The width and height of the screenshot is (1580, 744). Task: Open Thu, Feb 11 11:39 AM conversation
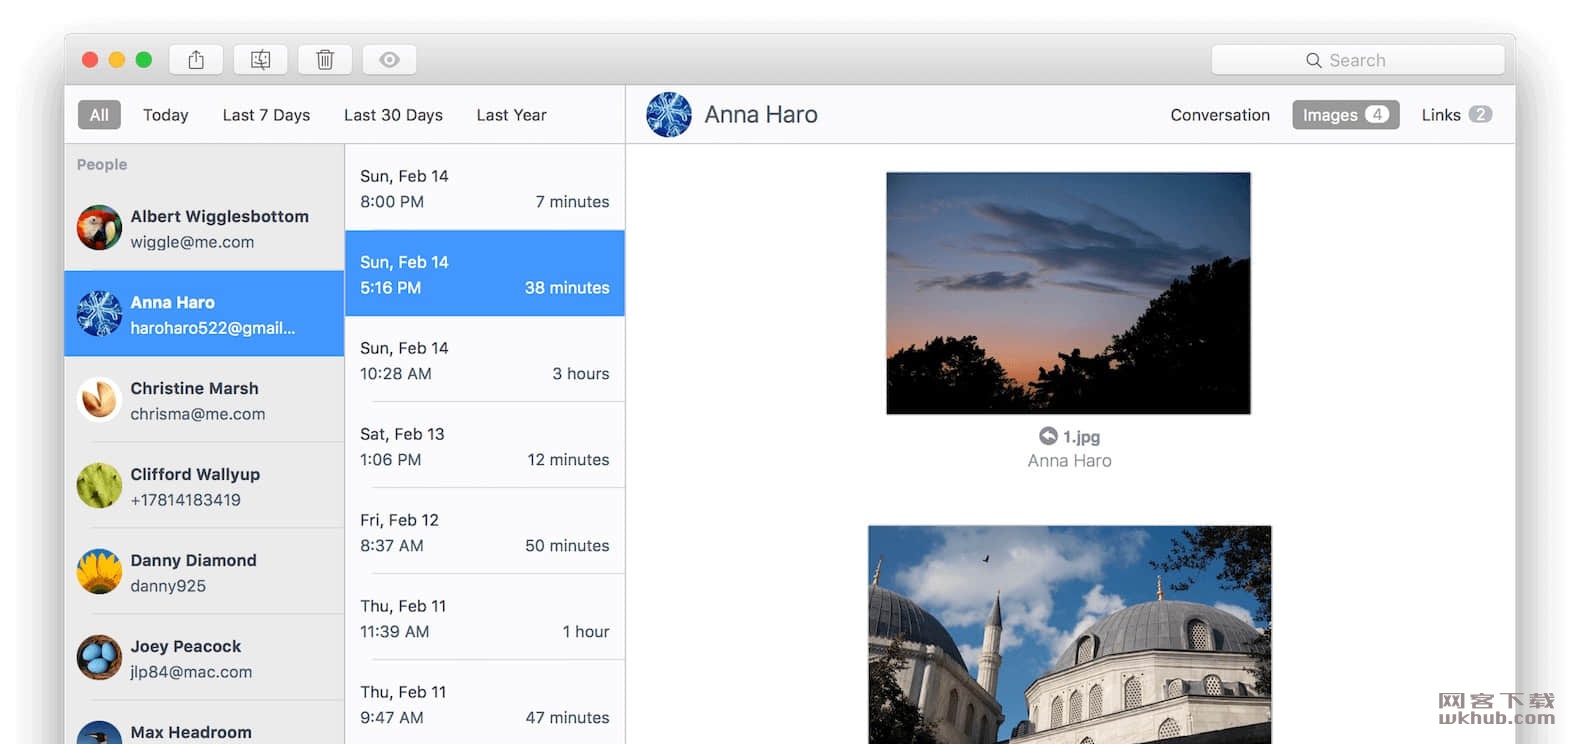click(x=485, y=618)
